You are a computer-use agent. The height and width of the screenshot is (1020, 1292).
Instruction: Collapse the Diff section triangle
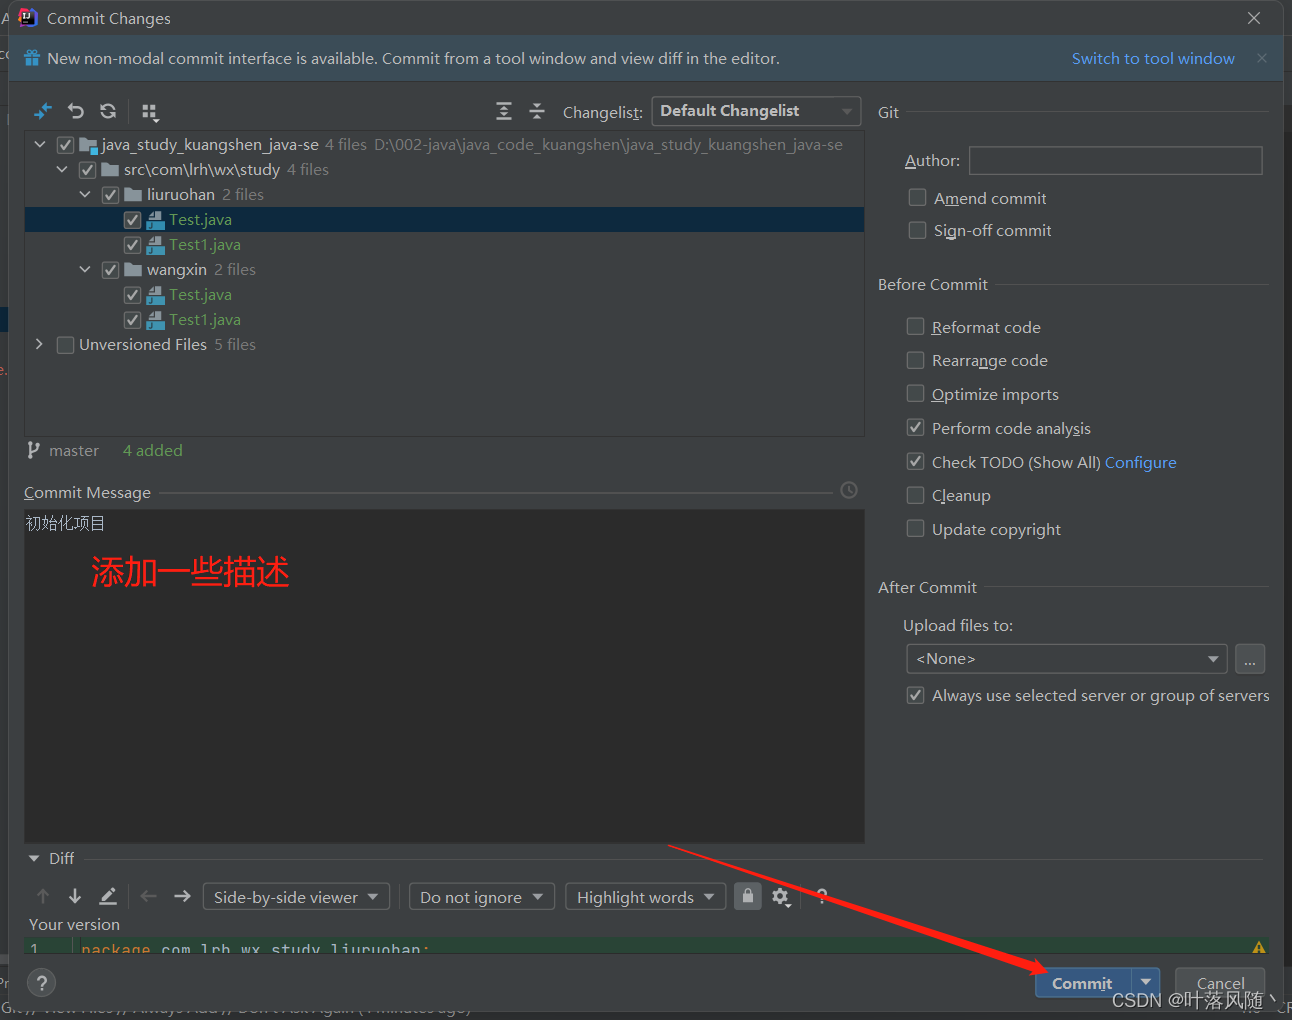click(x=34, y=858)
